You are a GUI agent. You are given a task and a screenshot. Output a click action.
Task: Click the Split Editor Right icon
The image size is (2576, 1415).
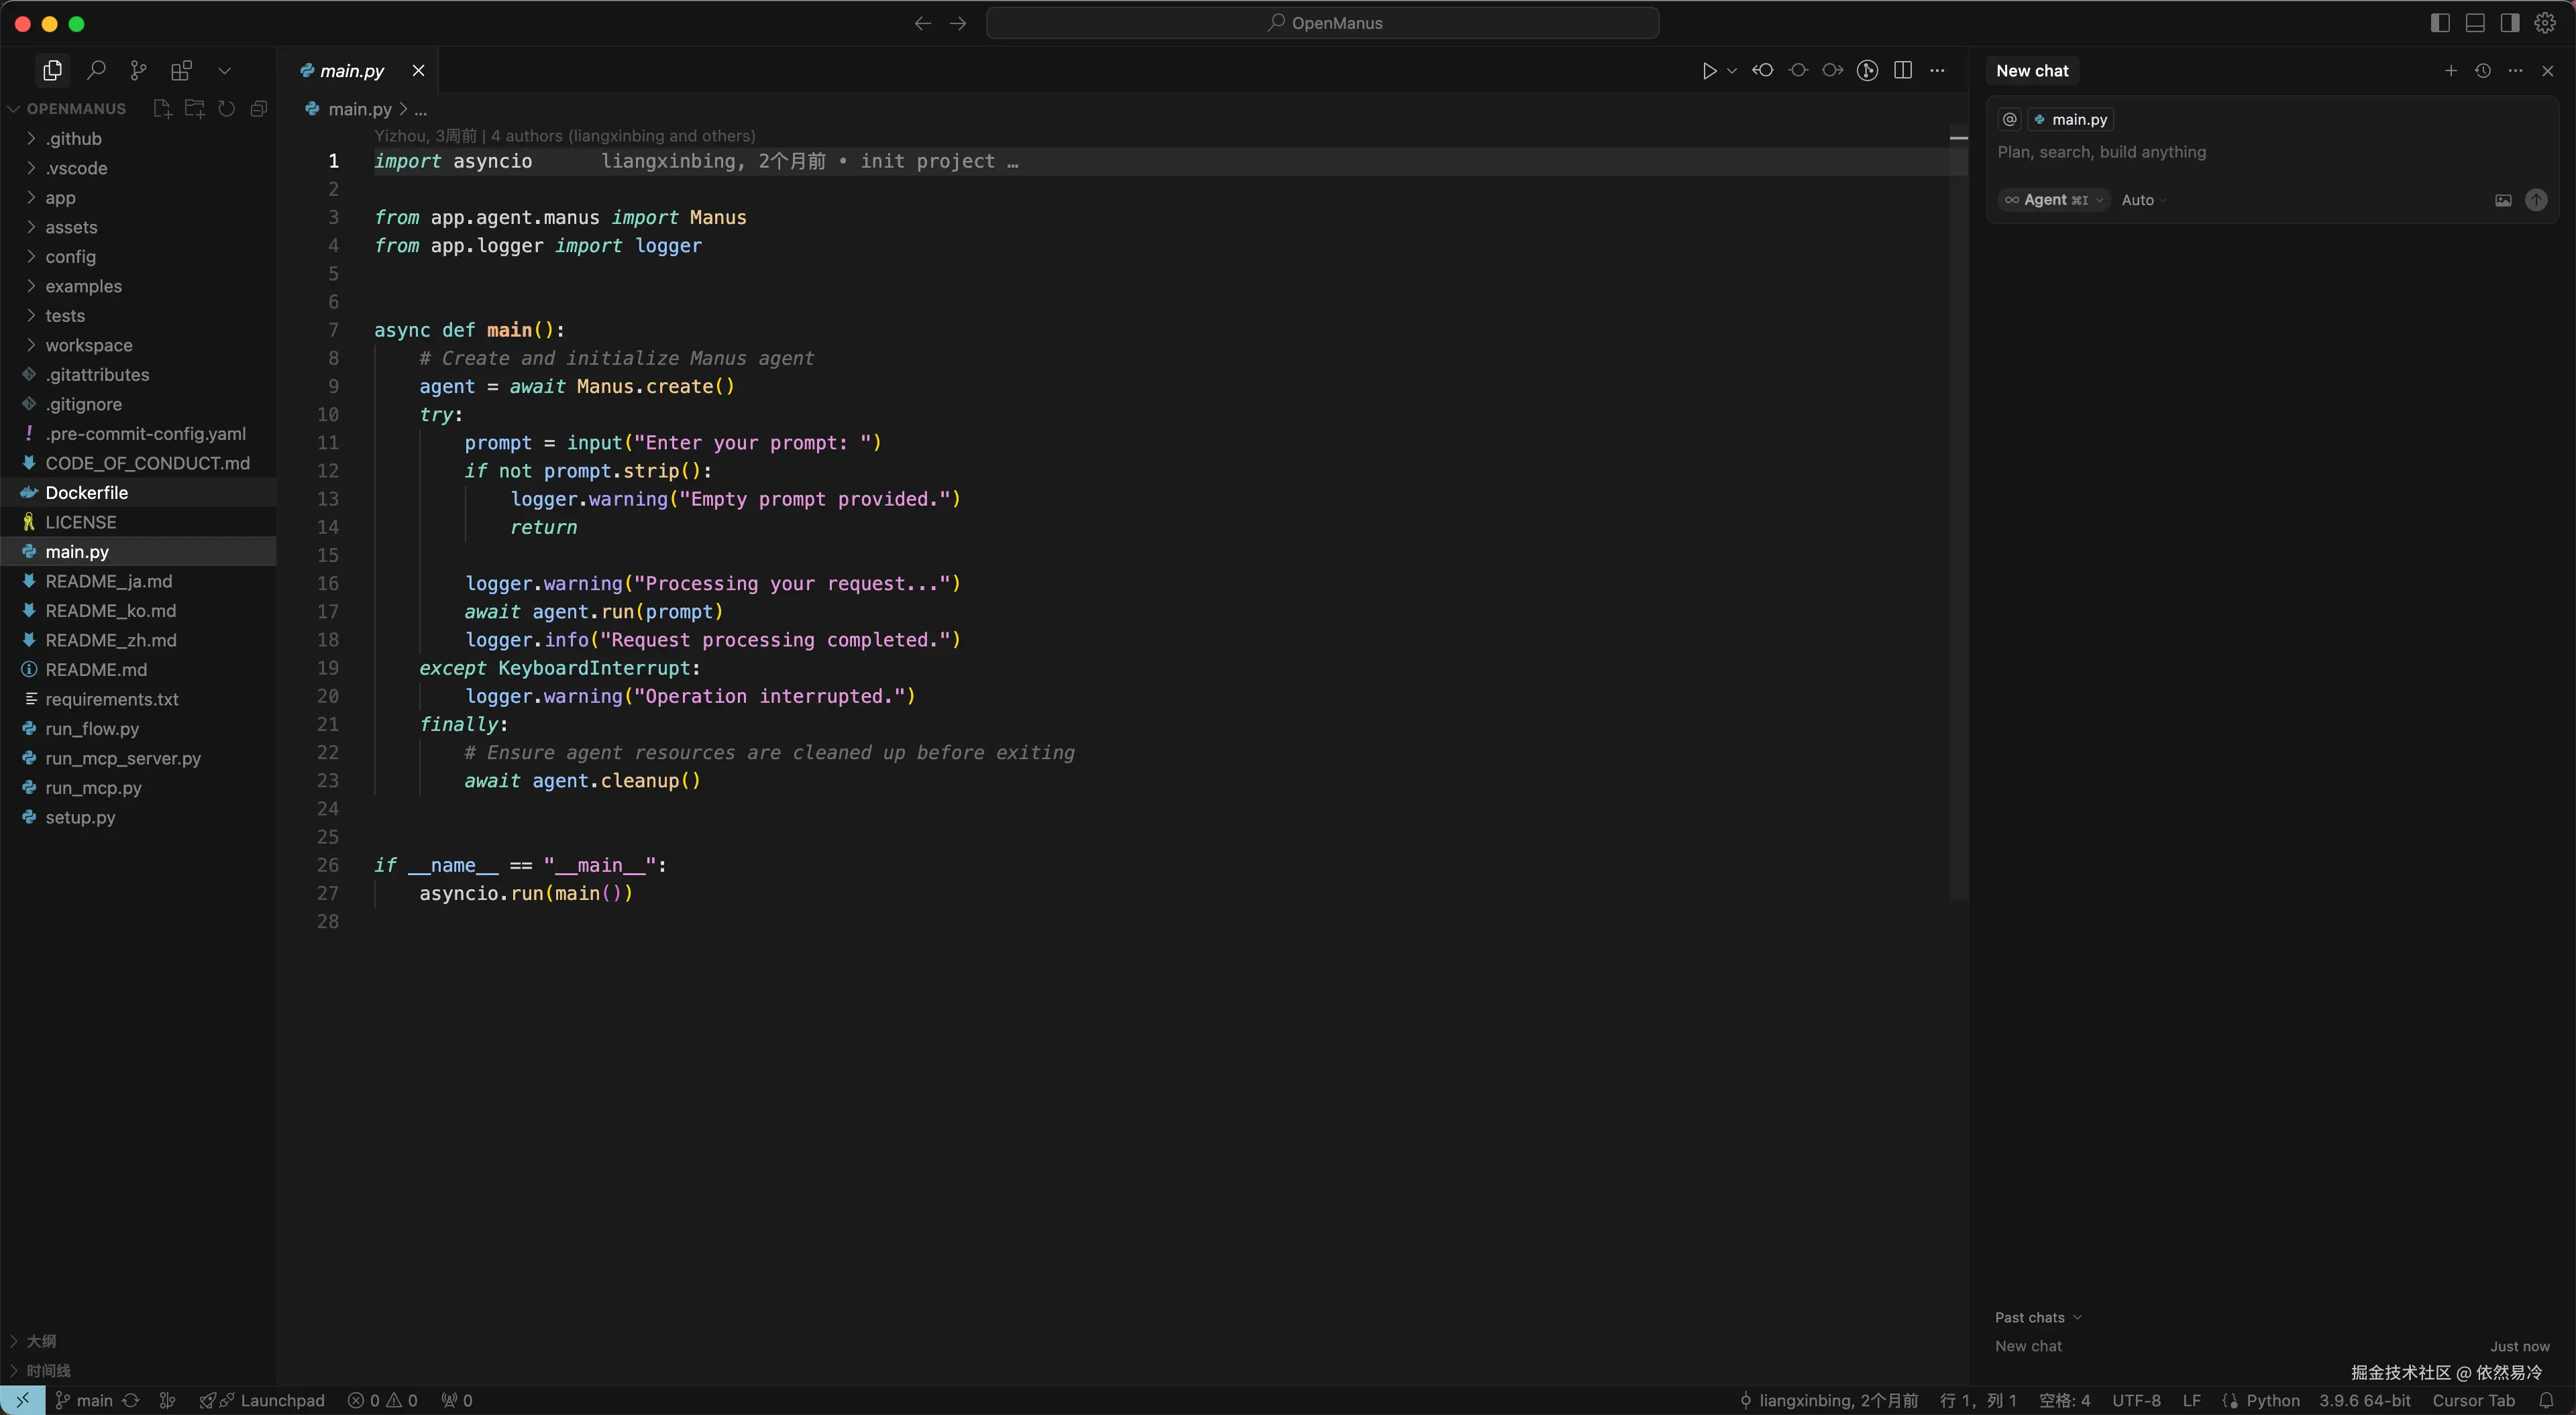pyautogui.click(x=1902, y=70)
